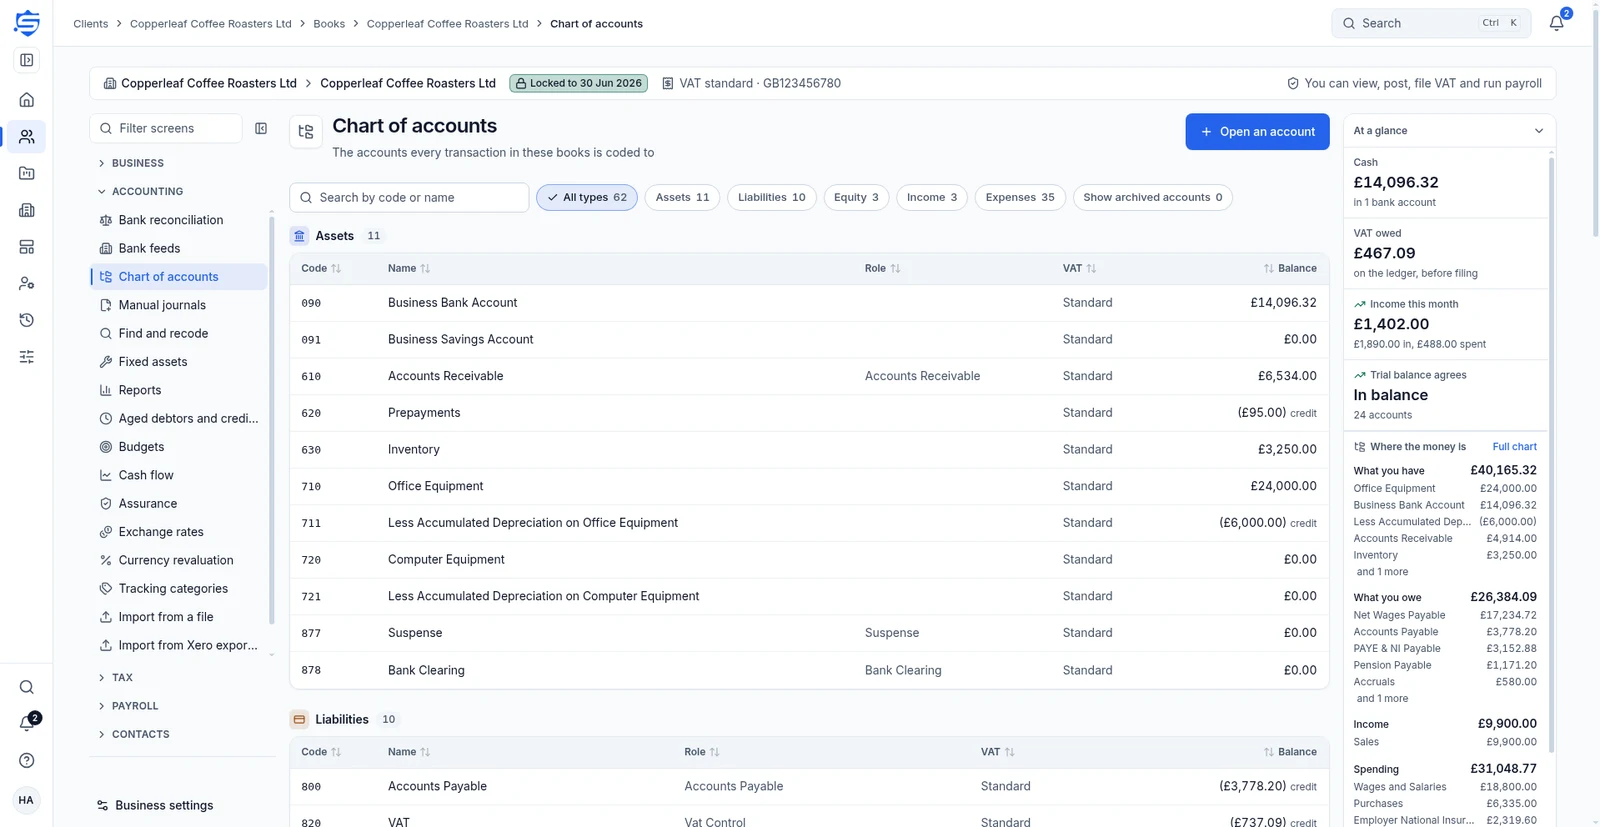Click the Open an account button
This screenshot has height=827, width=1600.
pyautogui.click(x=1257, y=132)
